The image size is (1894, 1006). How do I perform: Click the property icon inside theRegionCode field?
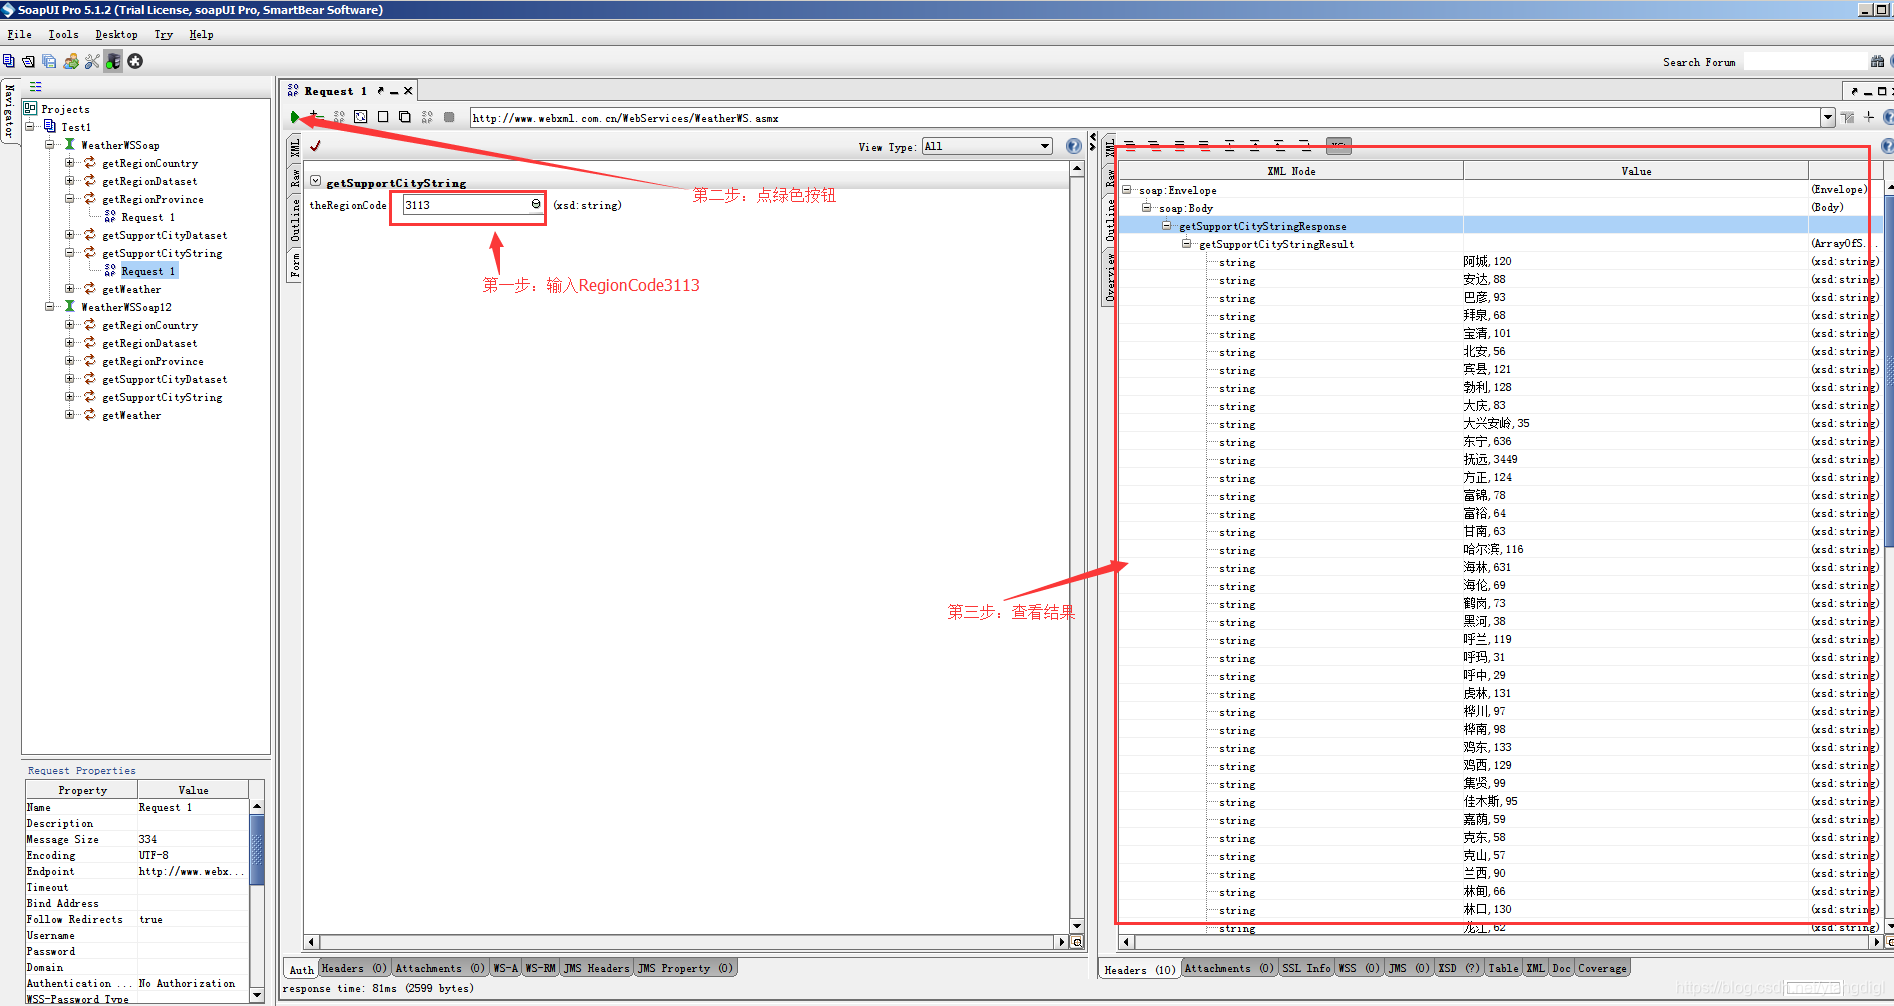[x=536, y=204]
